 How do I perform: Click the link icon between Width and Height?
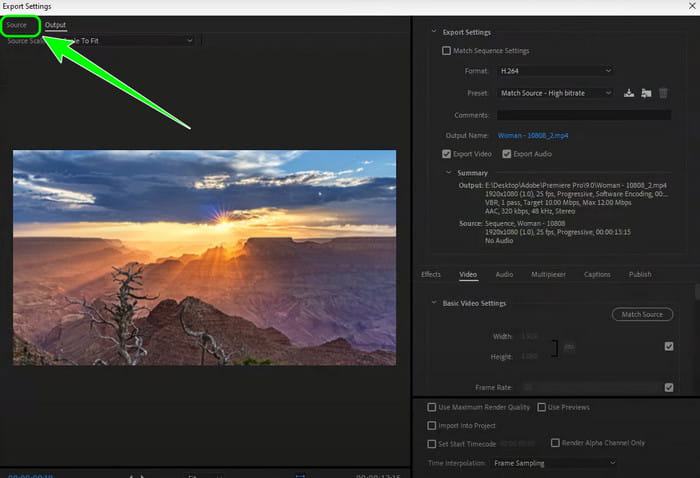[569, 346]
